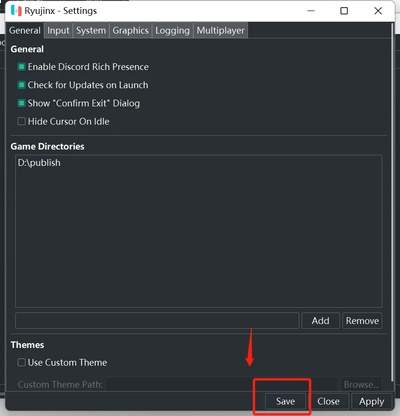The width and height of the screenshot is (400, 416).
Task: Select the Logging tab
Action: click(172, 31)
